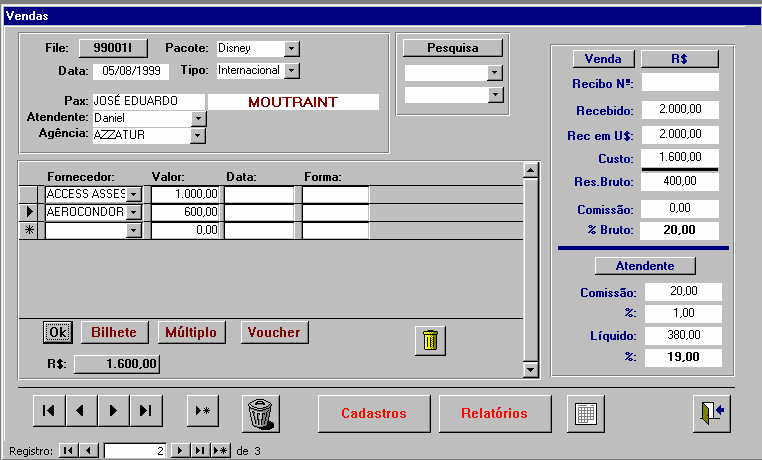This screenshot has width=762, height=460.
Task: Click scroll-up arrow of supplier list scrollbar
Action: click(x=531, y=170)
